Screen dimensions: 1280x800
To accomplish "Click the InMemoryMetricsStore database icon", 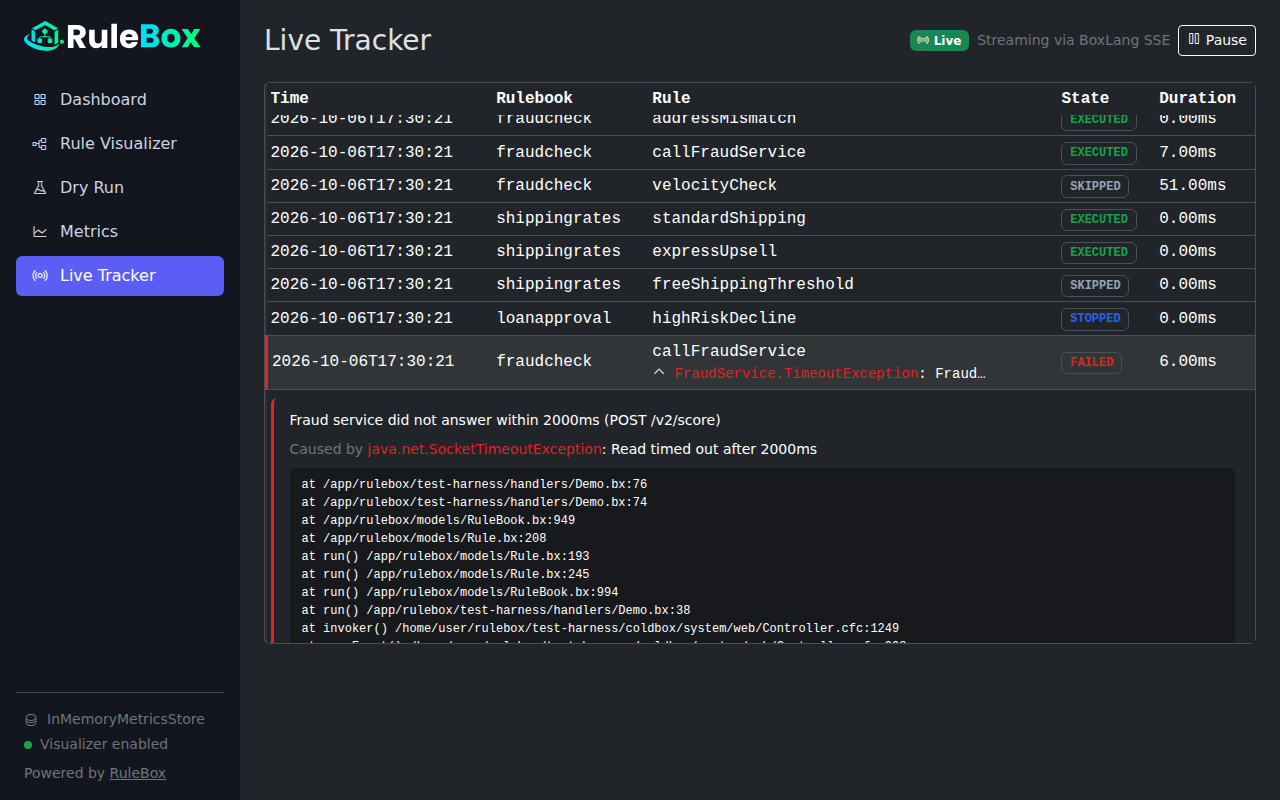I will 31,719.
